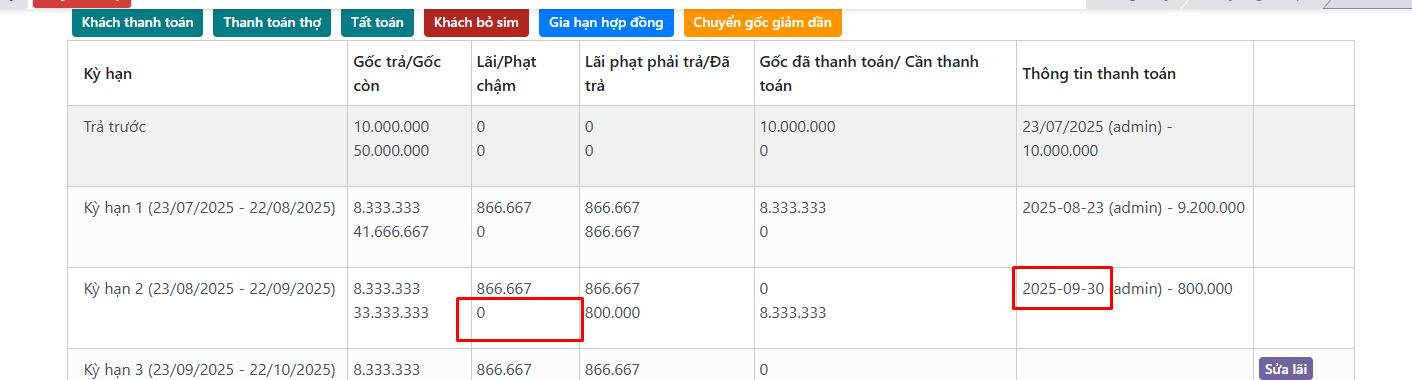The width and height of the screenshot is (1412, 380).
Task: Click payment info 2025-08-23 (admin) - 9.200.000
Action: (x=1133, y=208)
